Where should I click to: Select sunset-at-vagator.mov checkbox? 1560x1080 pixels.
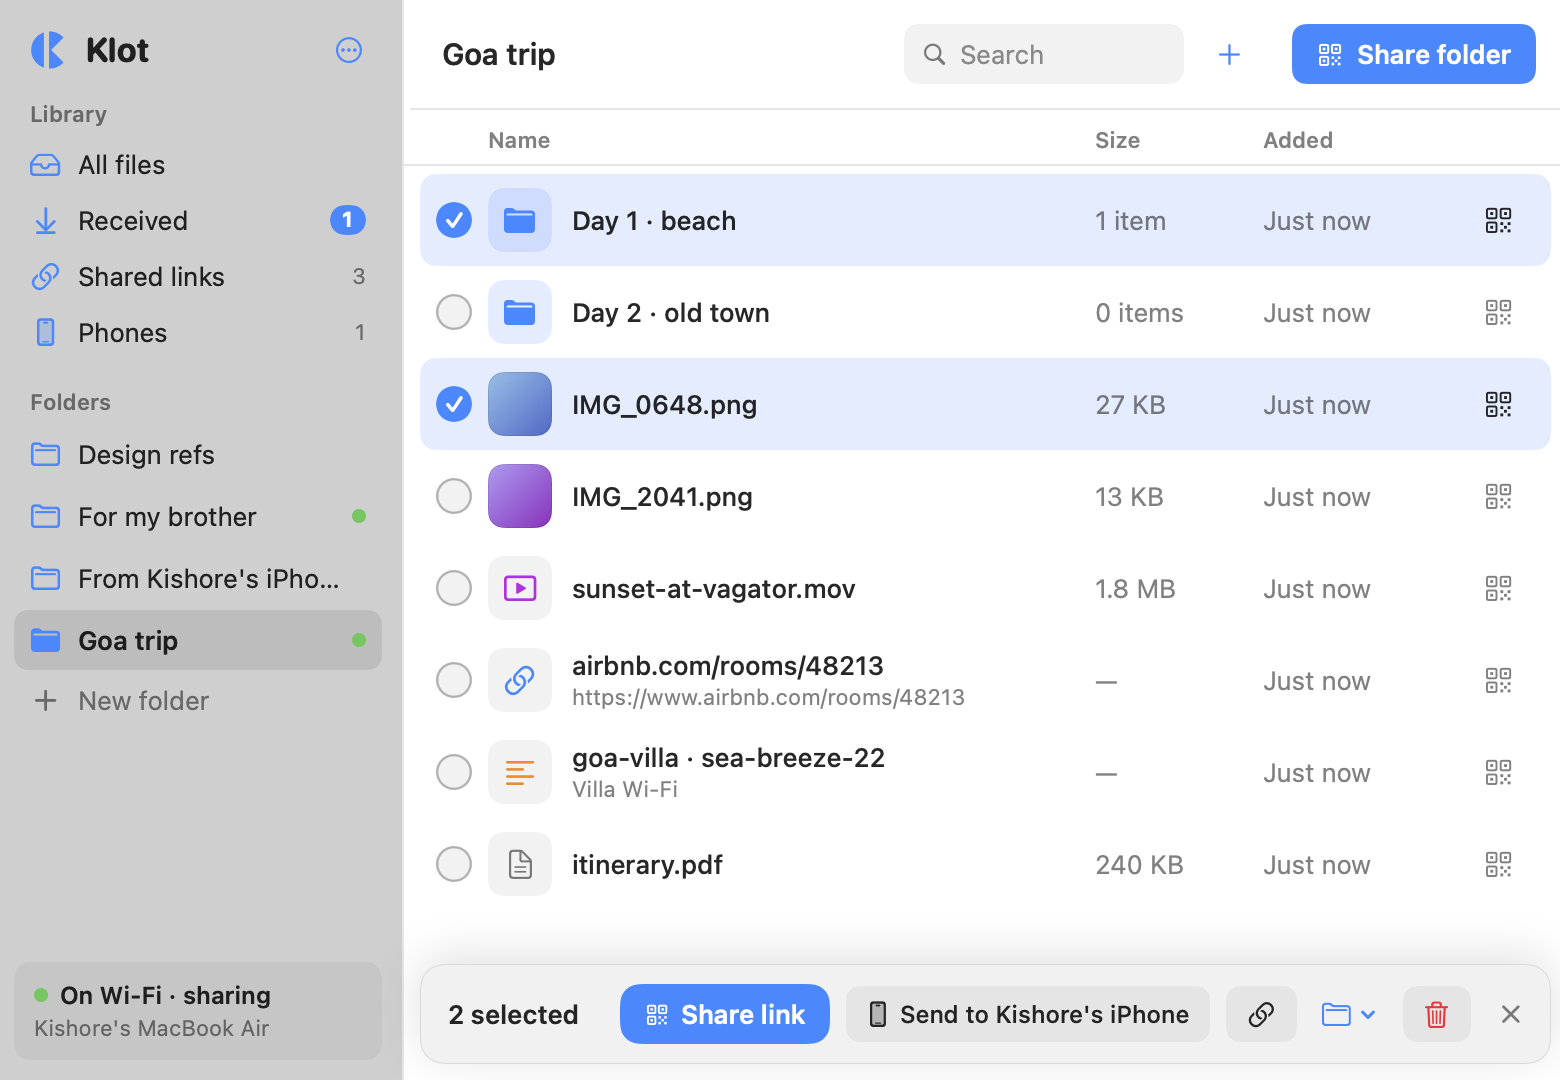(x=454, y=588)
